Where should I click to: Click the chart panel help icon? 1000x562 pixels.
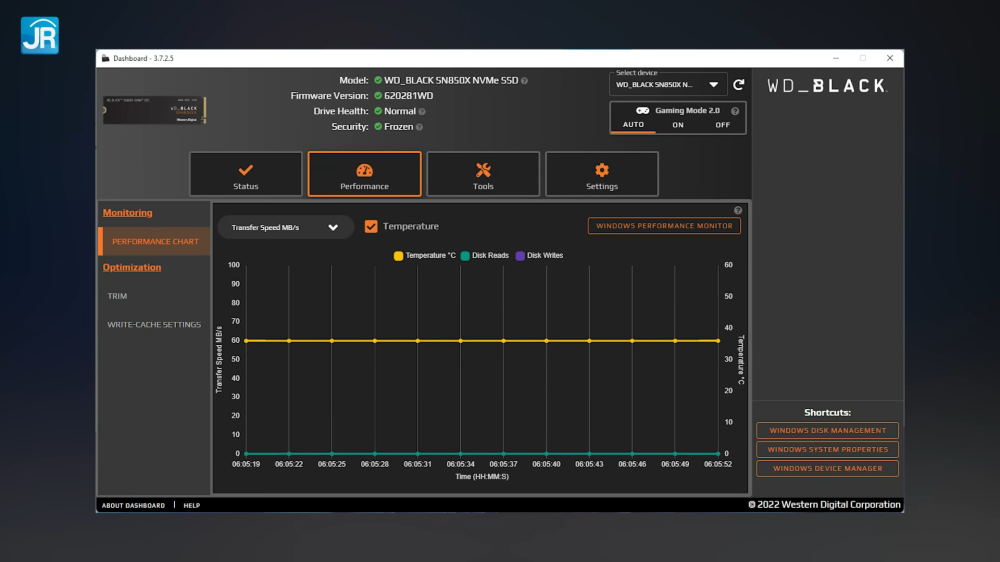[738, 211]
